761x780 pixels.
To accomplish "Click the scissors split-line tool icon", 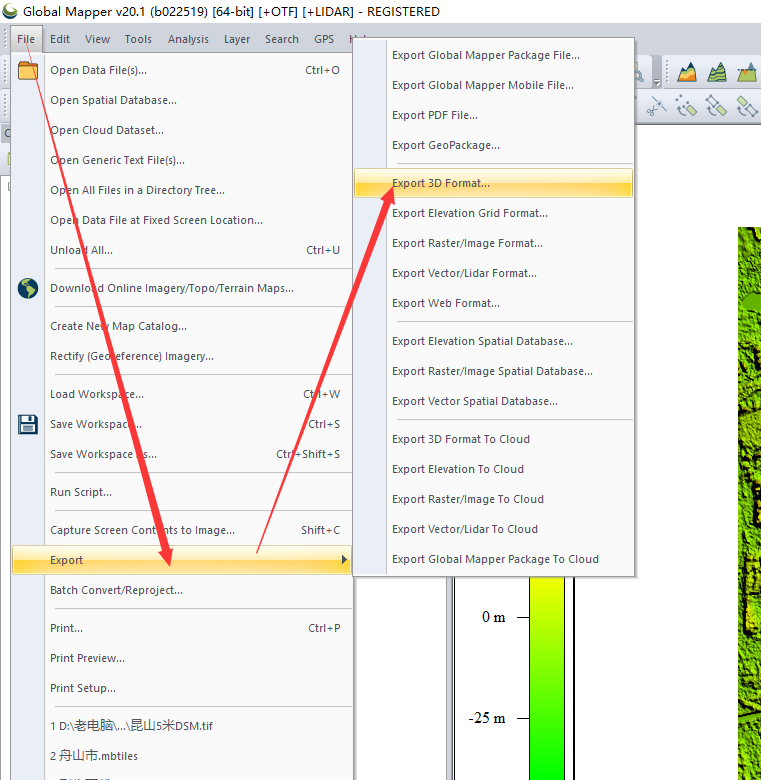I will coord(657,106).
